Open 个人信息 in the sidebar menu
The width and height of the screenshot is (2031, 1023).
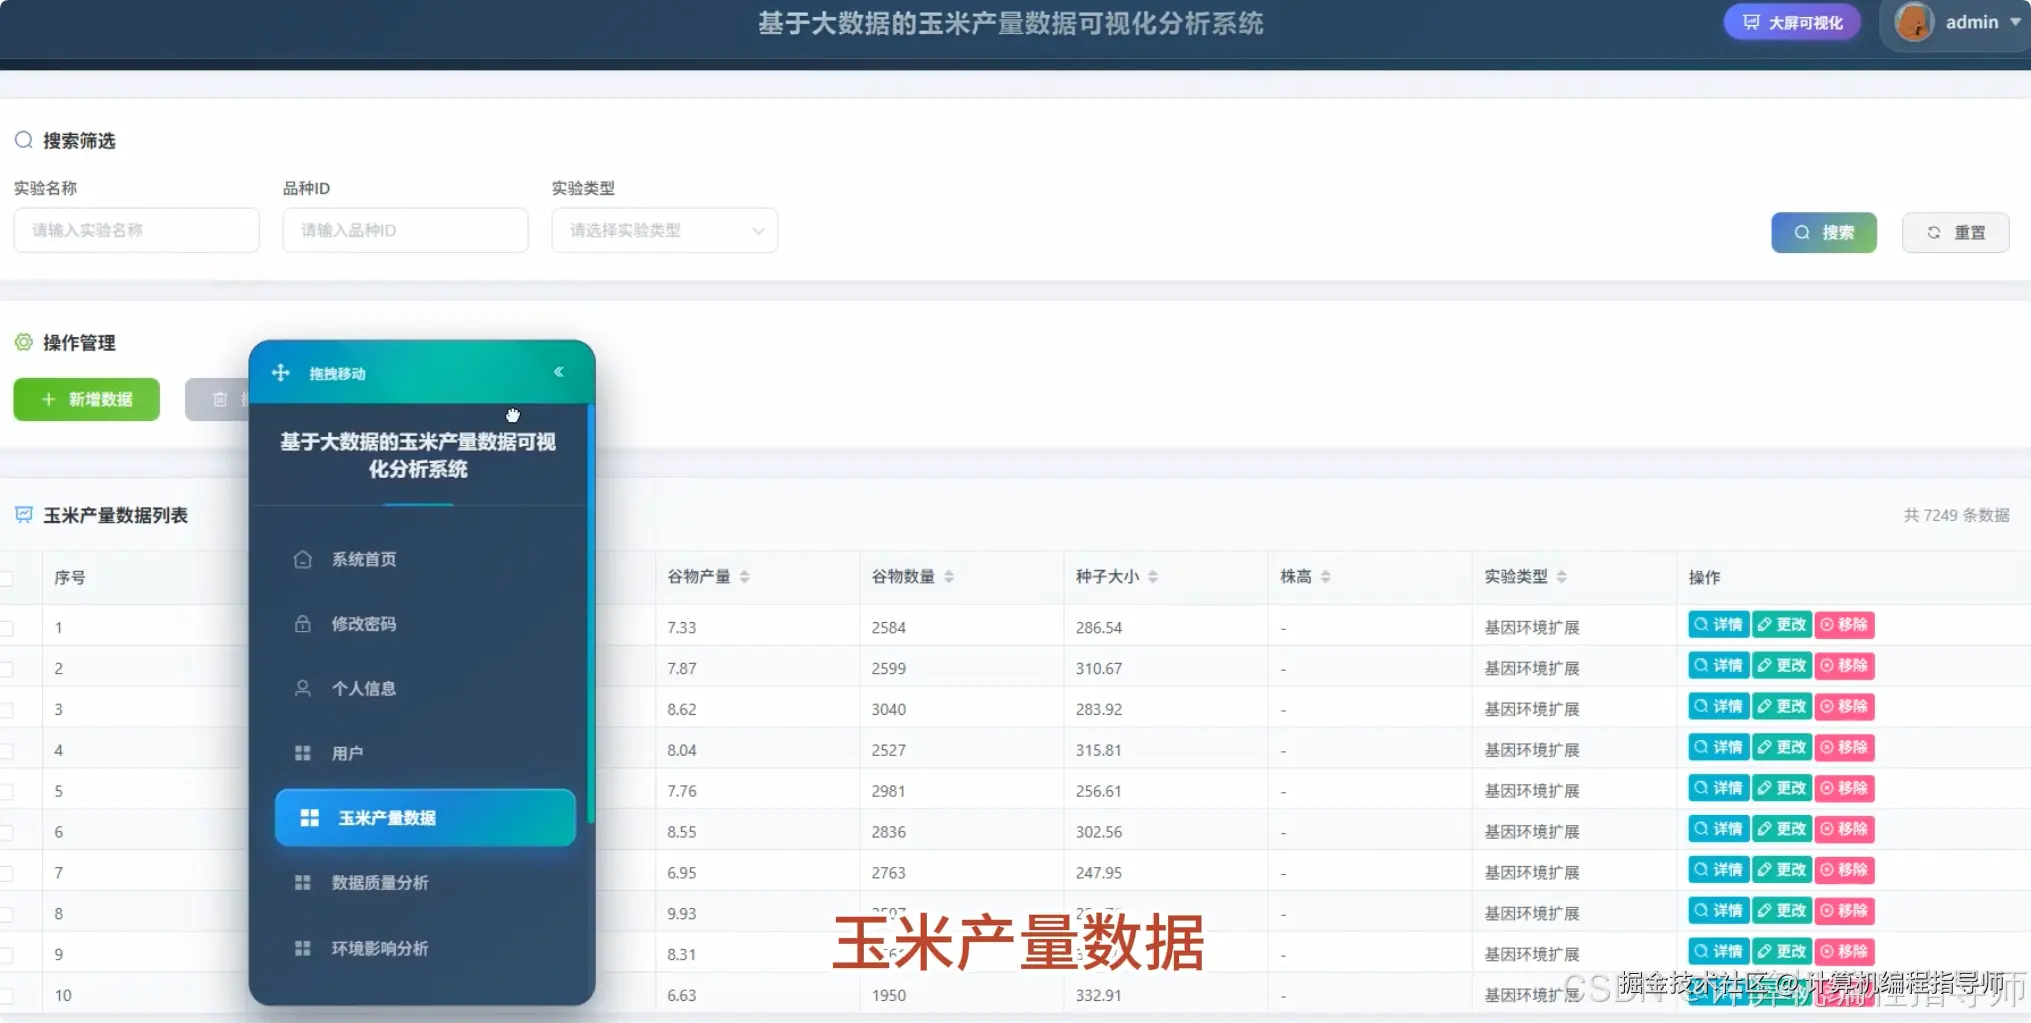pos(426,688)
